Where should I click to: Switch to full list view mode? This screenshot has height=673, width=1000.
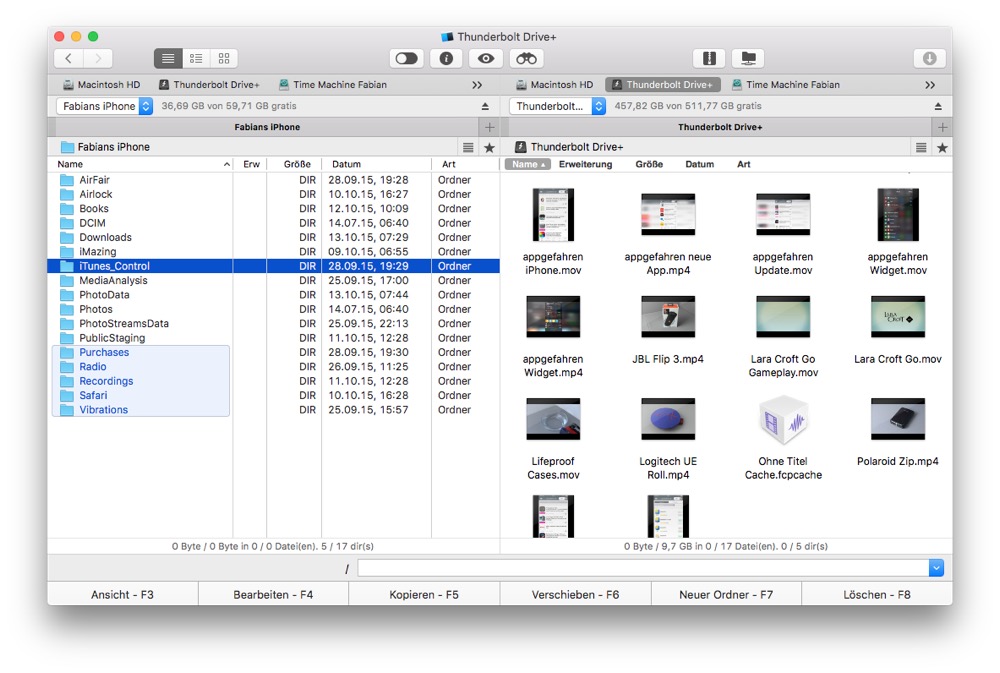pyautogui.click(x=168, y=59)
